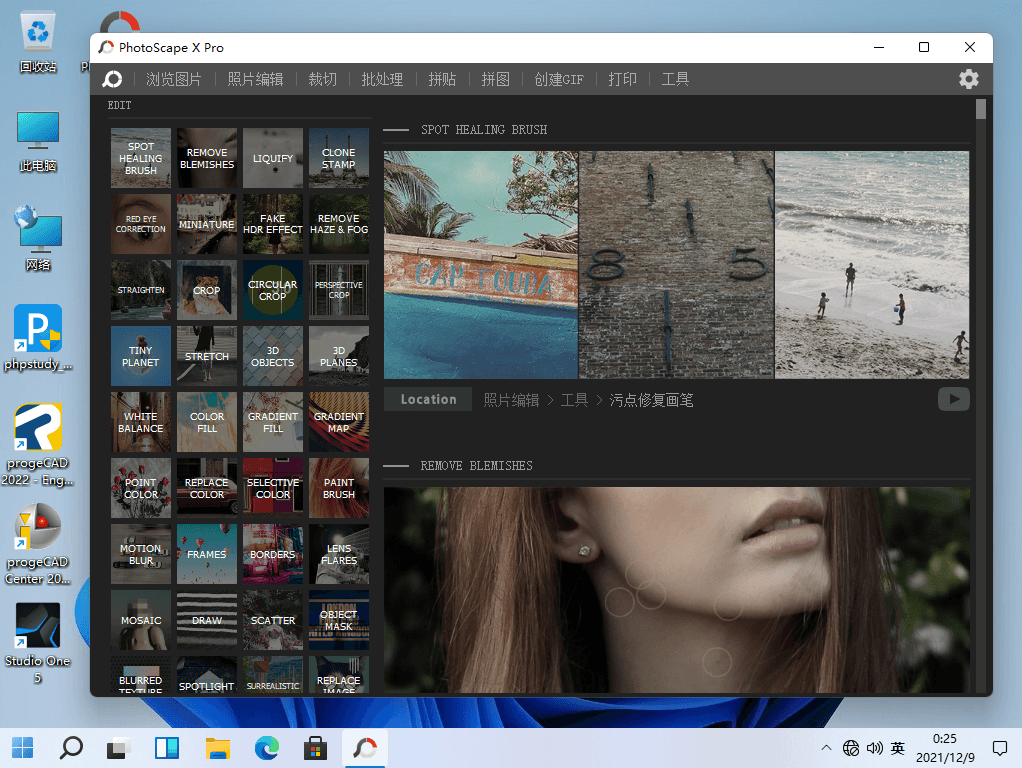
Task: Open the Selective Color tile
Action: pos(273,488)
